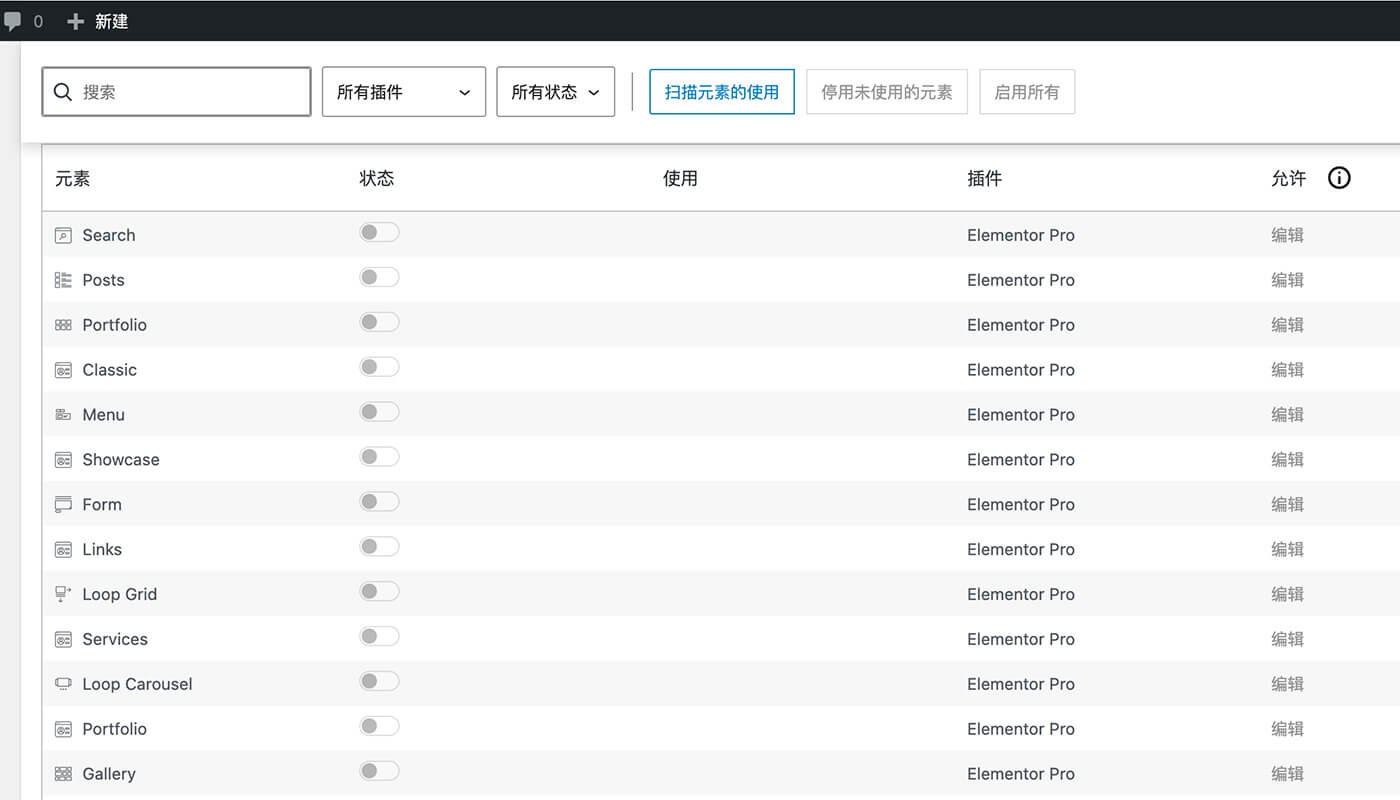Enable the Search element toggle
Viewport: 1400px width, 800px height.
pyautogui.click(x=379, y=231)
